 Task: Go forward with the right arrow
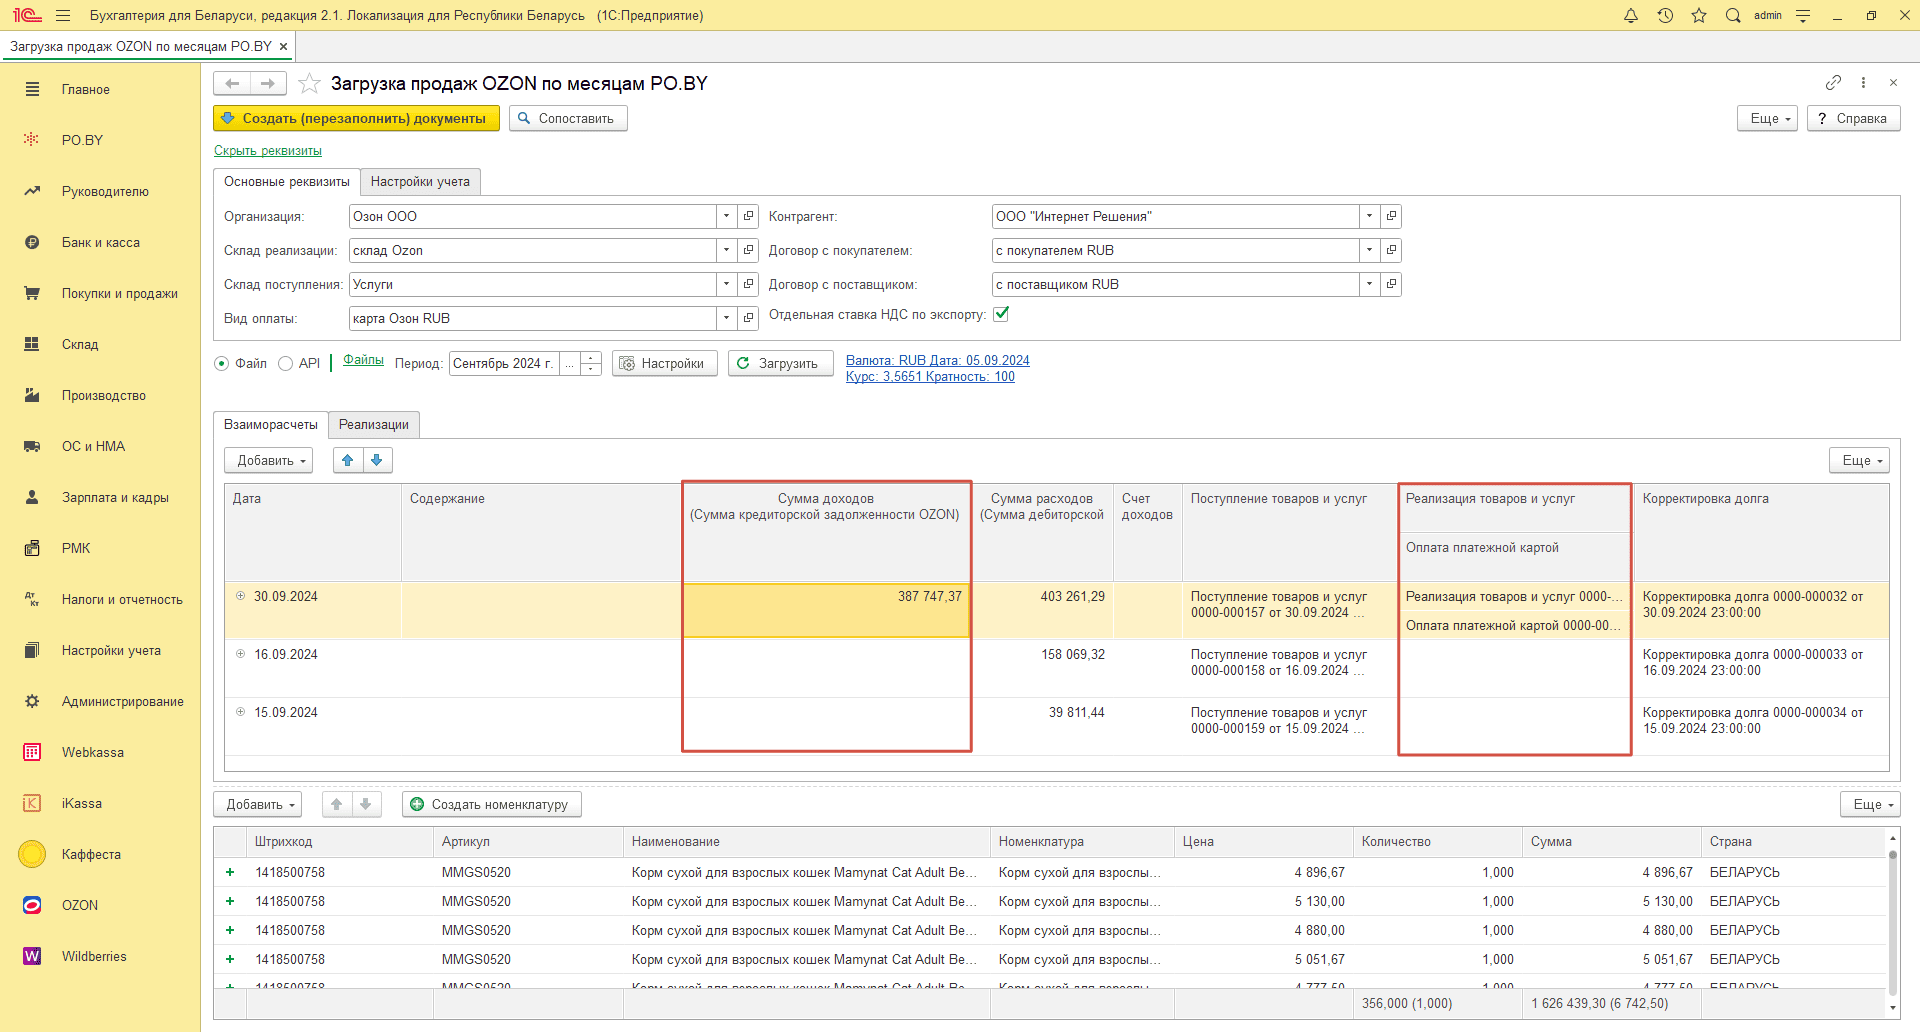tap(268, 83)
